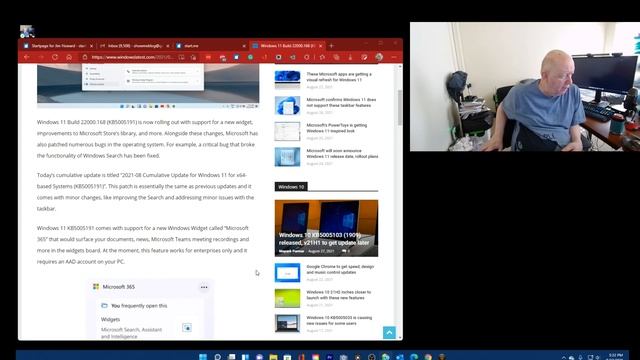Open a new browser tab
The width and height of the screenshot is (640, 360).
pos(331,46)
